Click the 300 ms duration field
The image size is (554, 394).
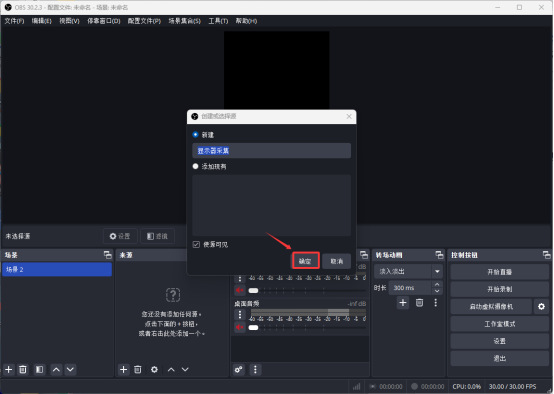(410, 288)
